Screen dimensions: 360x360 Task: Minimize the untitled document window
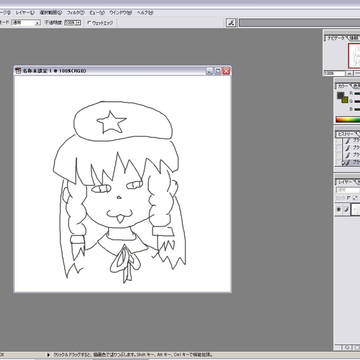coord(209,71)
